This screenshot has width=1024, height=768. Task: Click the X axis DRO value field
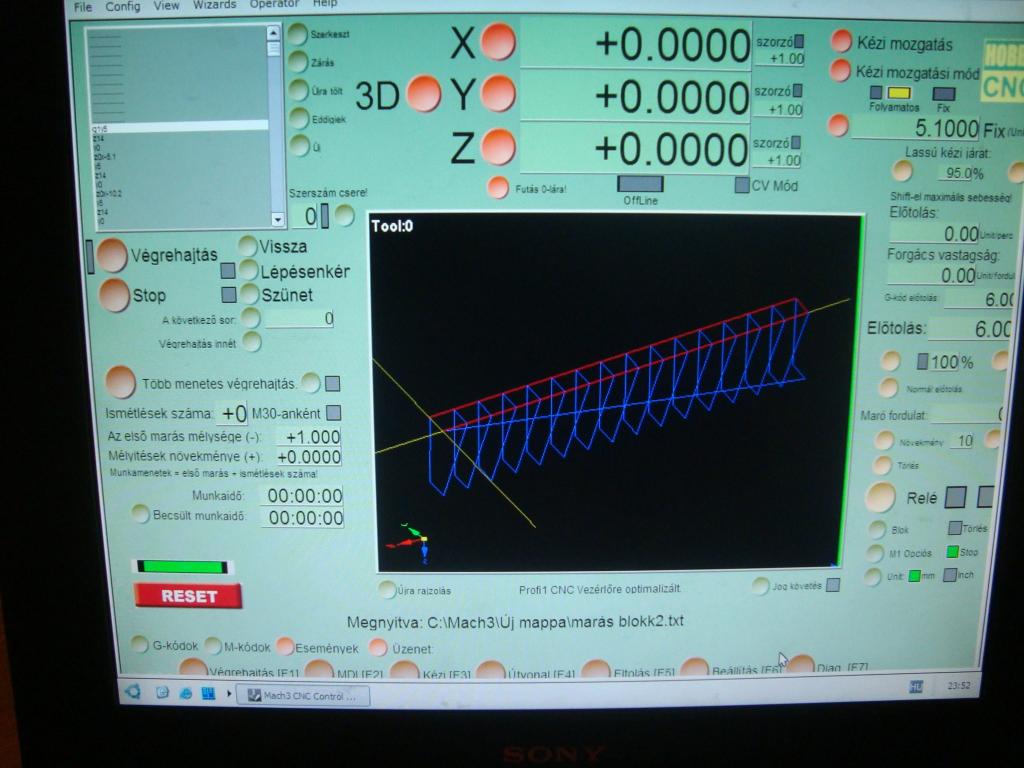[636, 44]
